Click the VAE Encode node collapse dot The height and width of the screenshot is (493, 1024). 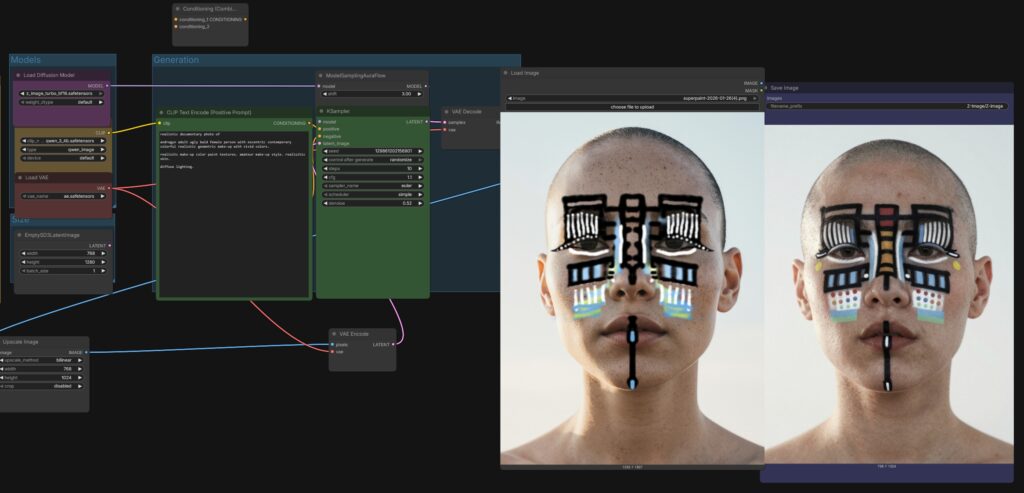click(x=334, y=333)
